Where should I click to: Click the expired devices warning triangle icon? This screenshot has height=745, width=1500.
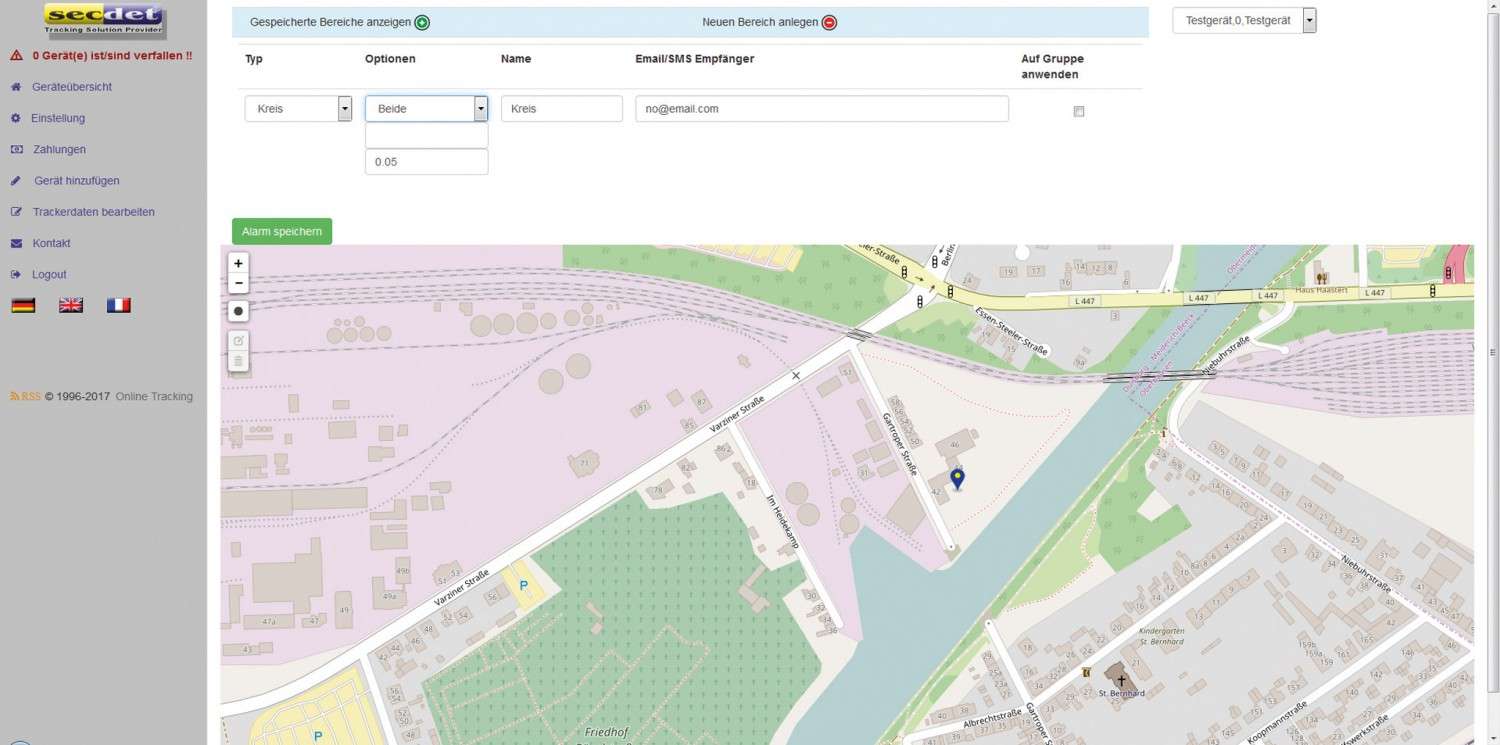coord(16,56)
